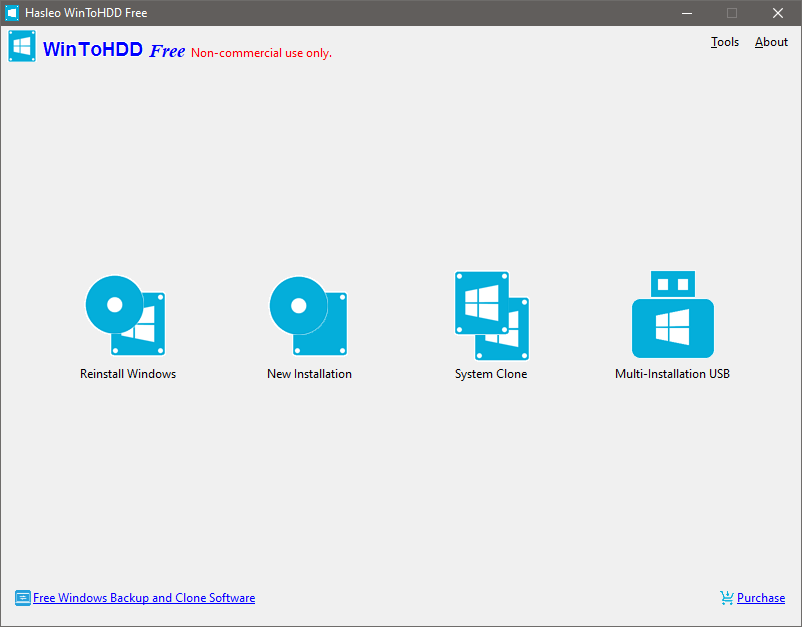
Task: Click the Reinstall Windows disc icon
Action: click(x=125, y=316)
